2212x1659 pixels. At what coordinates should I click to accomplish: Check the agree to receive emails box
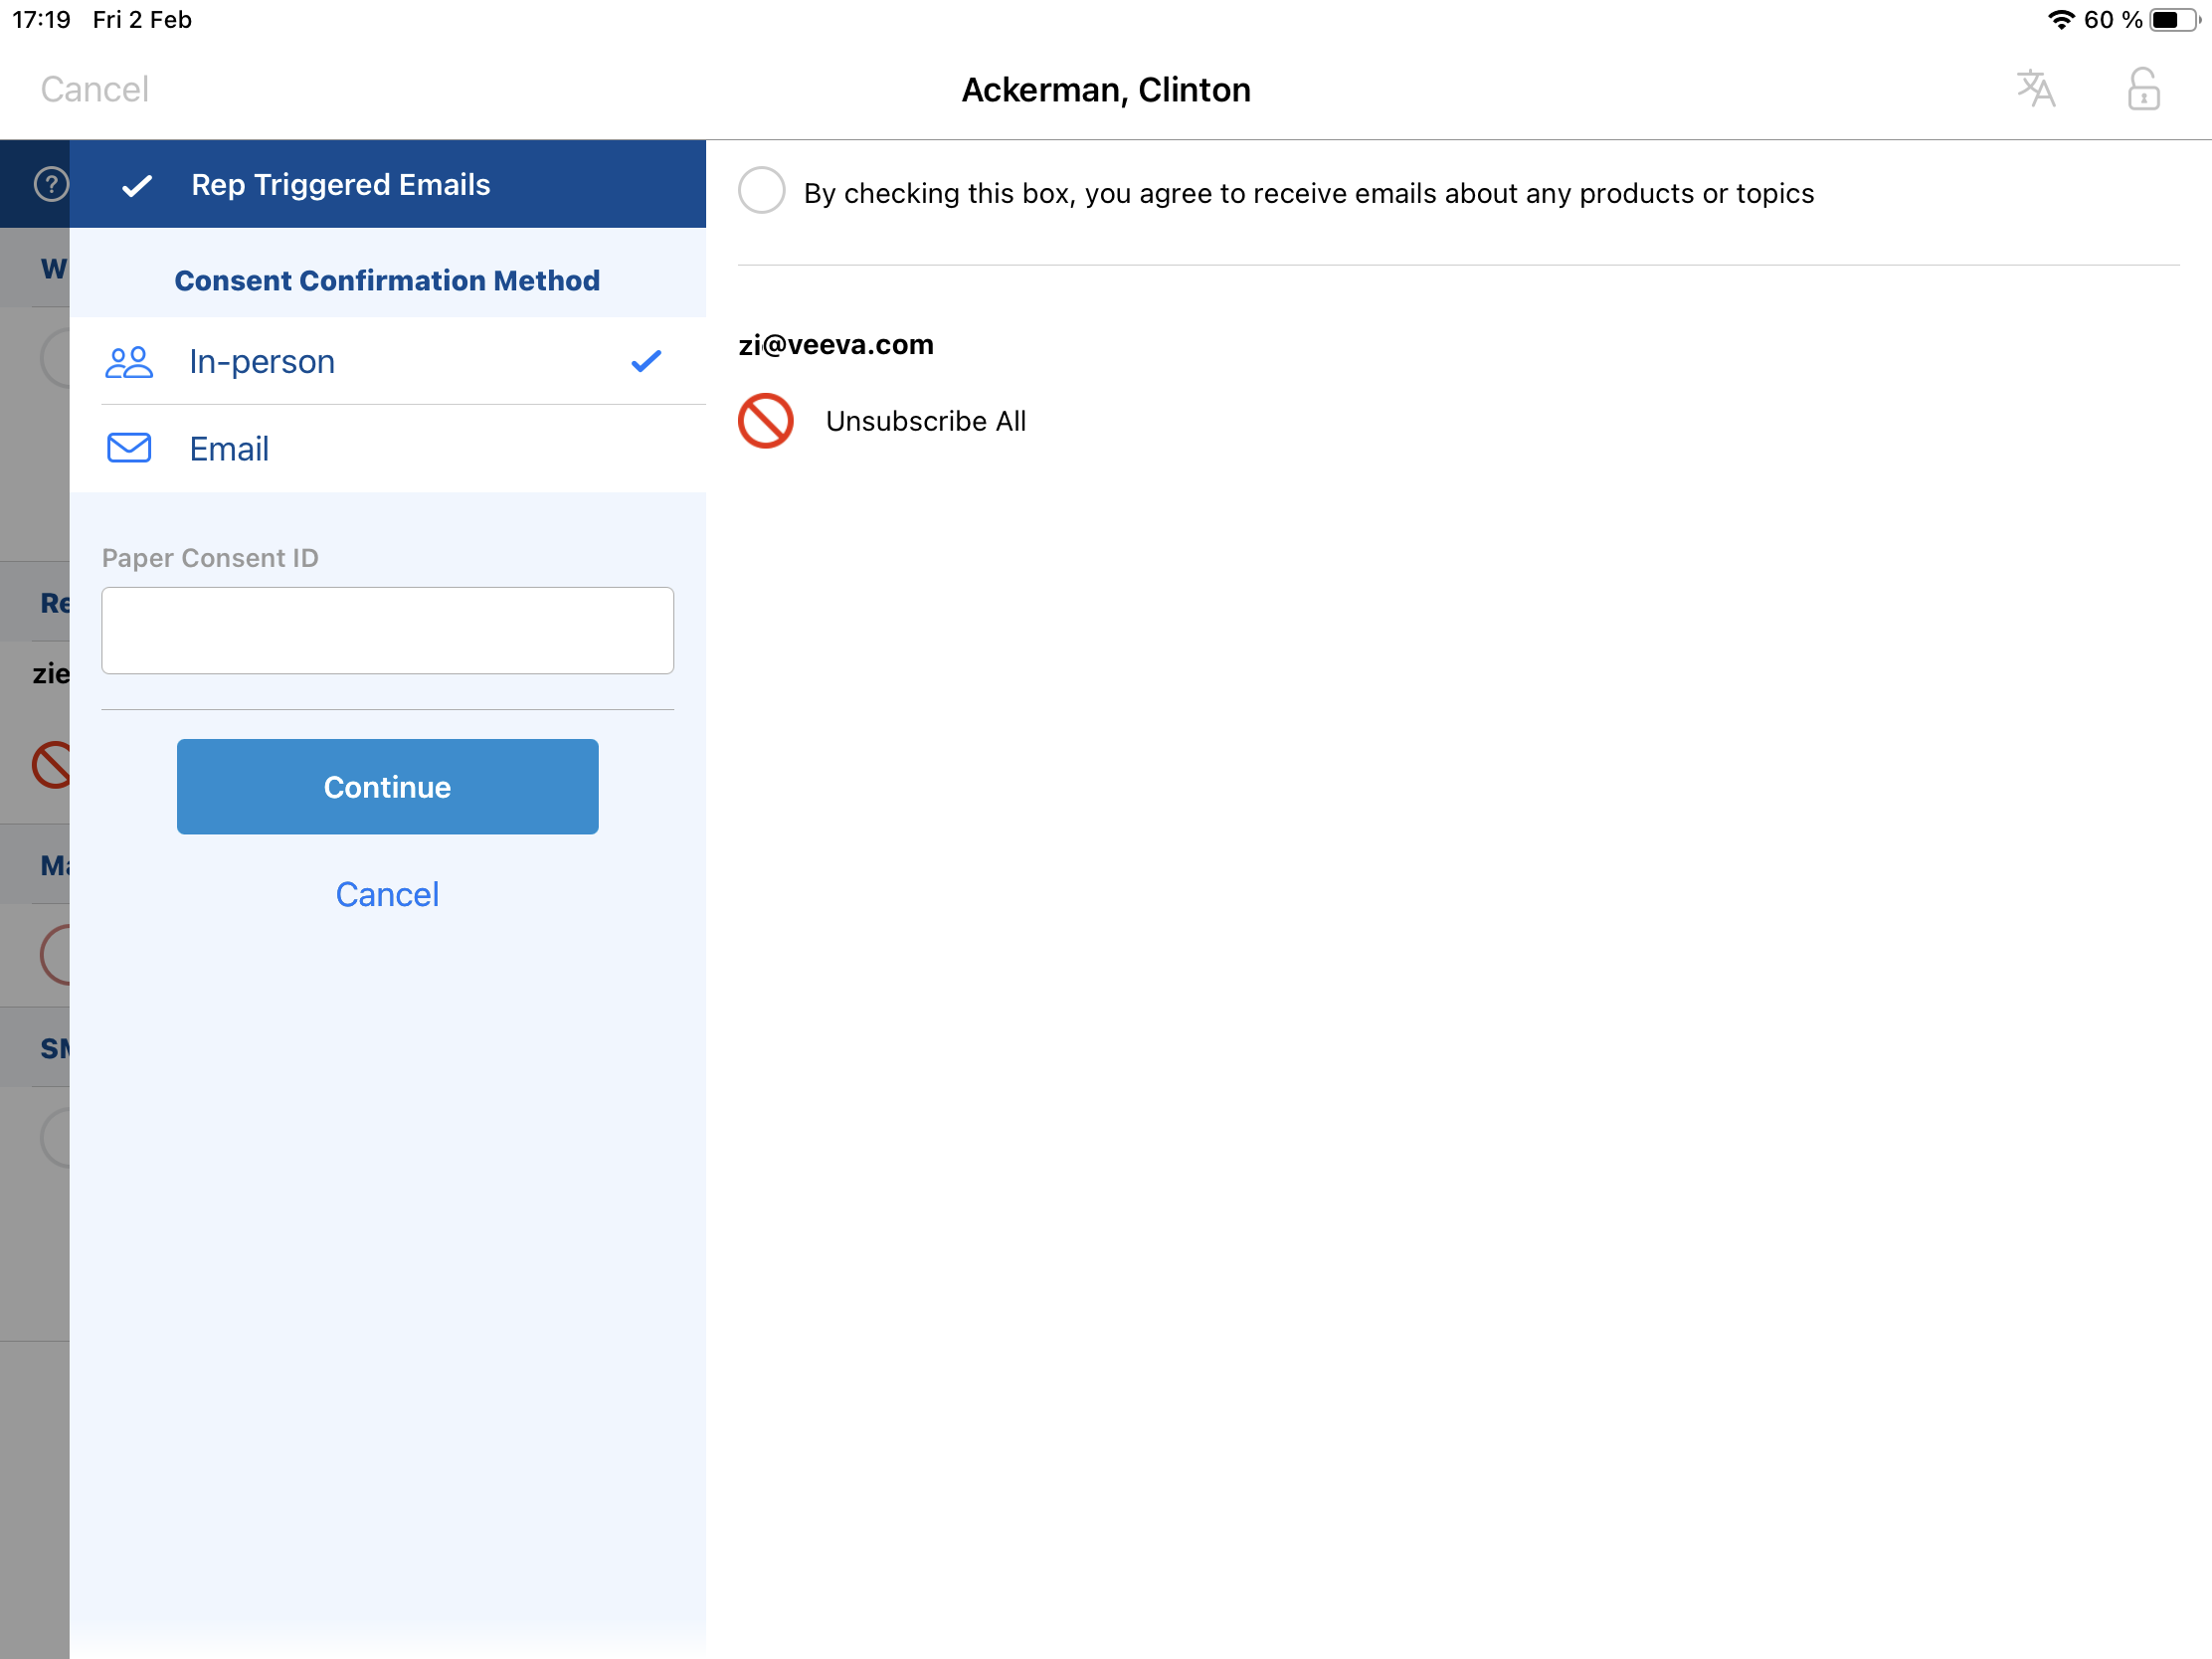pyautogui.click(x=762, y=191)
